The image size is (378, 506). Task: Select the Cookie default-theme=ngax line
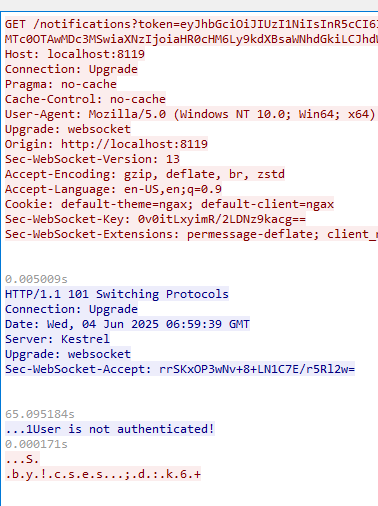[x=169, y=204]
